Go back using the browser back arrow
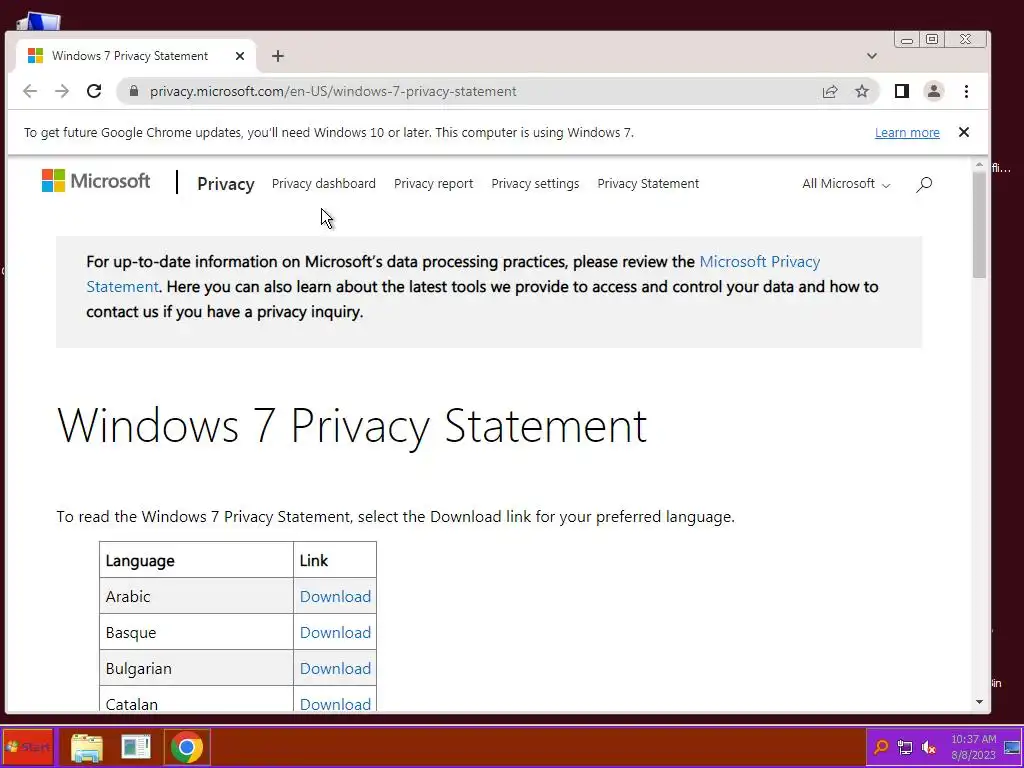Viewport: 1024px width, 768px height. point(30,91)
